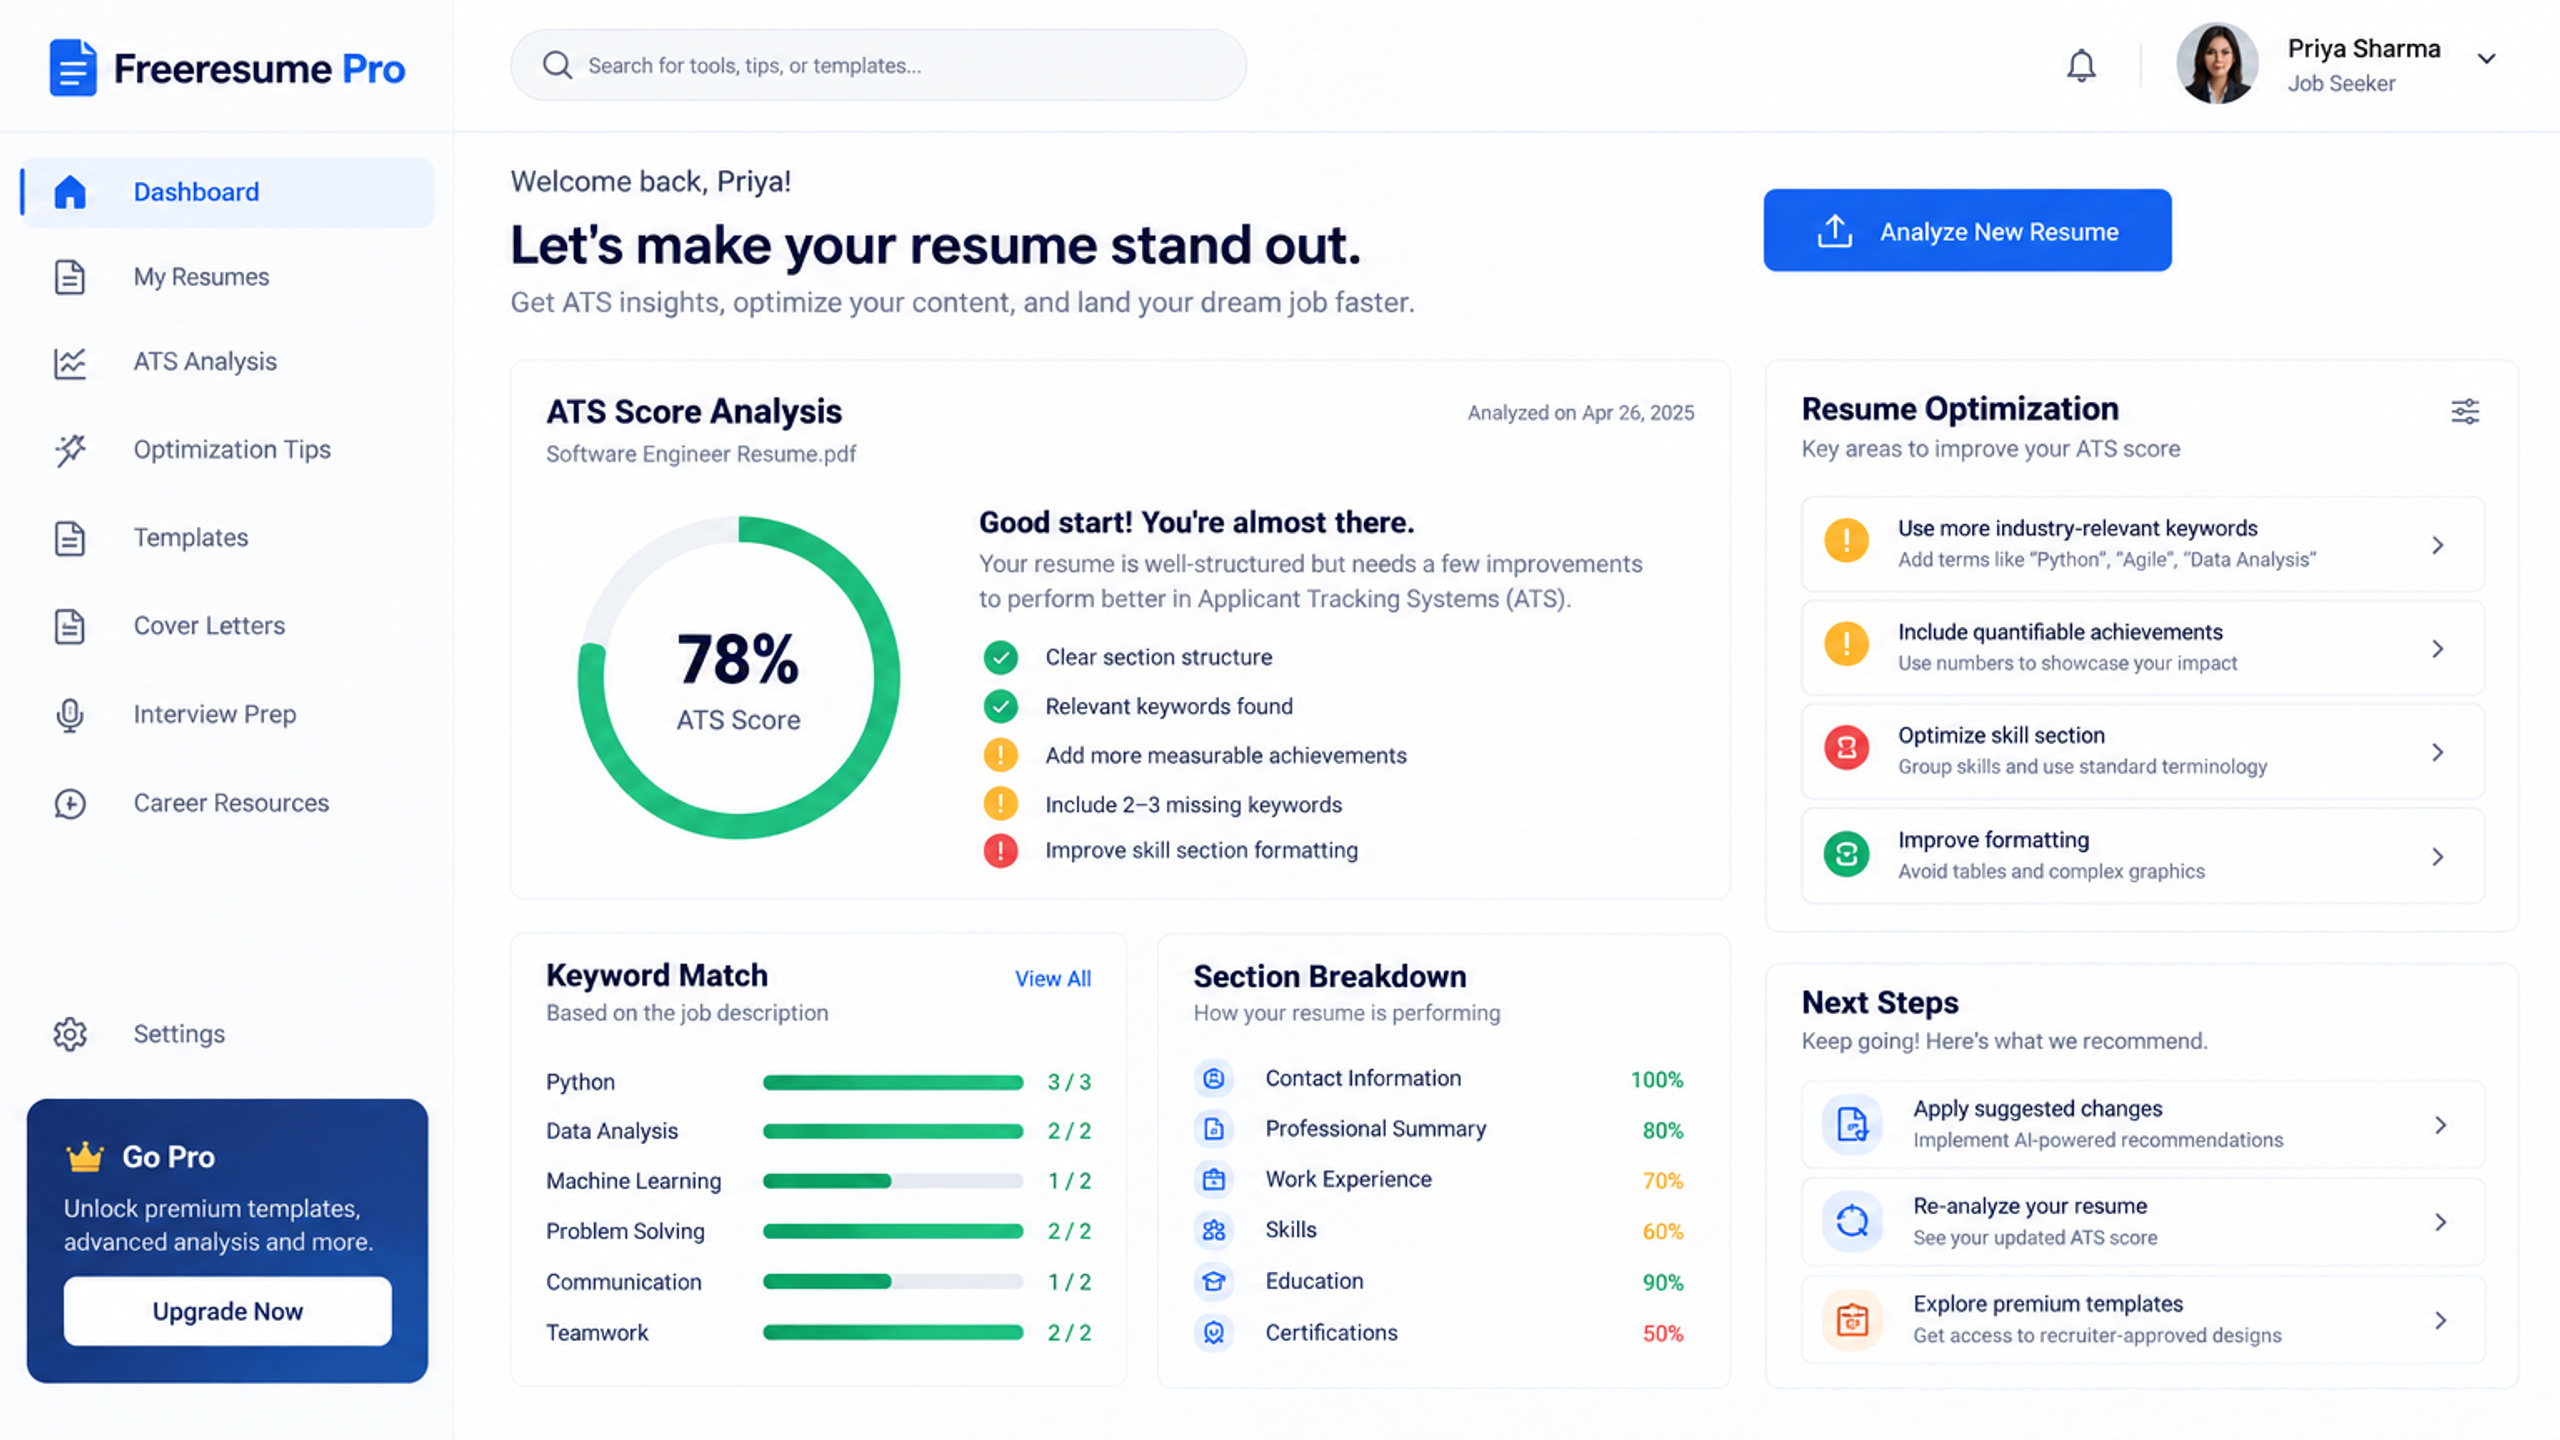This screenshot has width=2560, height=1440.
Task: Click the red Optimize skill section icon
Action: coord(1846,748)
